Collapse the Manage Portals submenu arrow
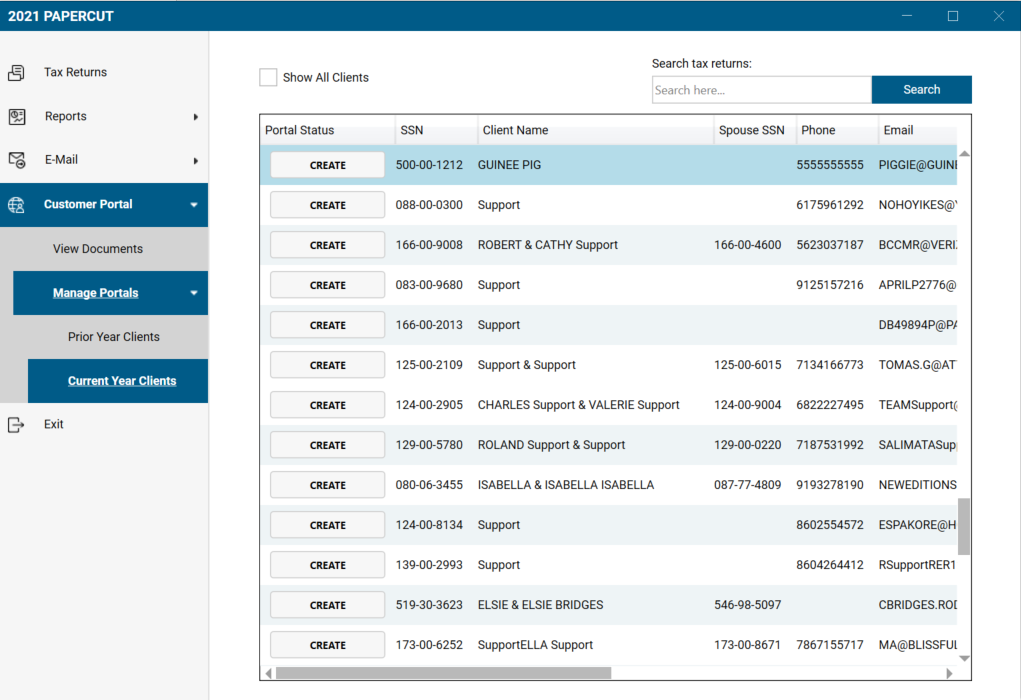 pos(194,293)
